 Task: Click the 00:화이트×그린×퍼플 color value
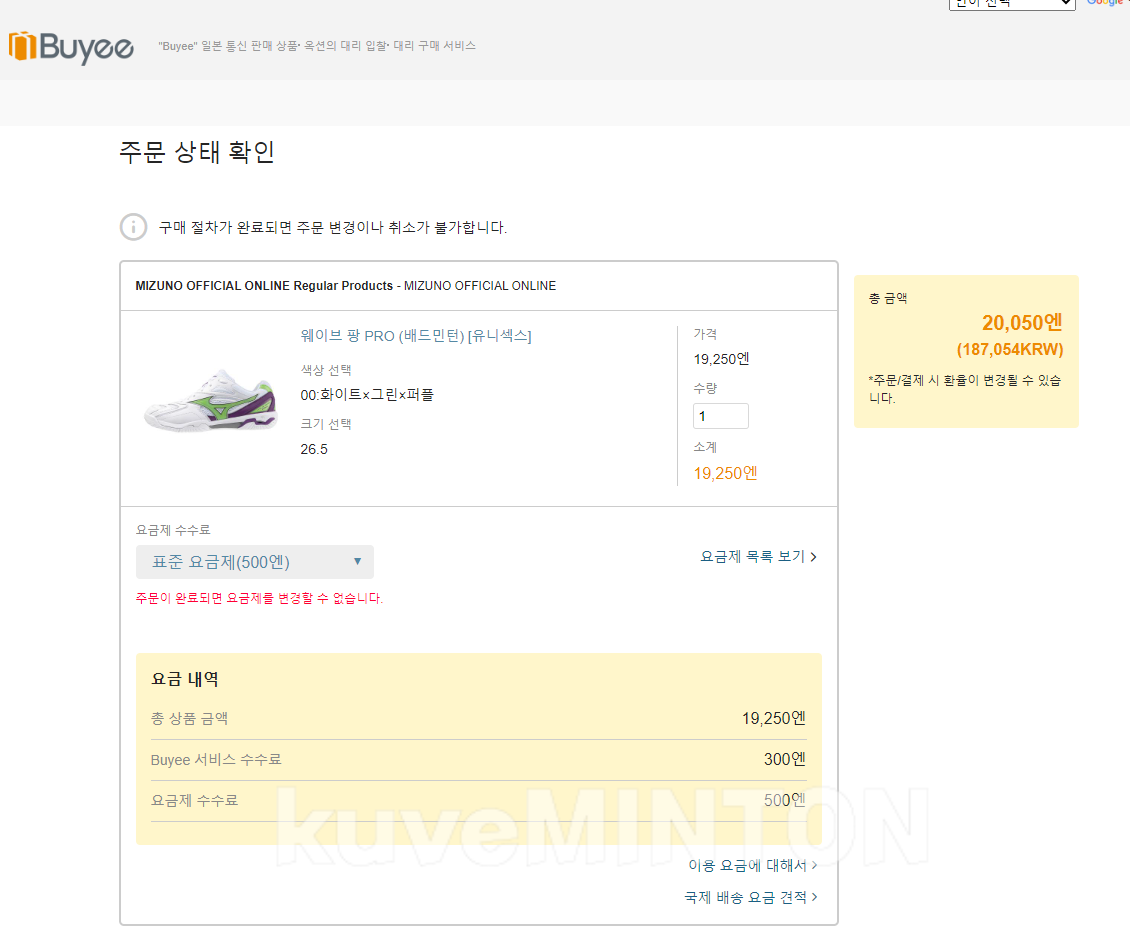coord(367,395)
